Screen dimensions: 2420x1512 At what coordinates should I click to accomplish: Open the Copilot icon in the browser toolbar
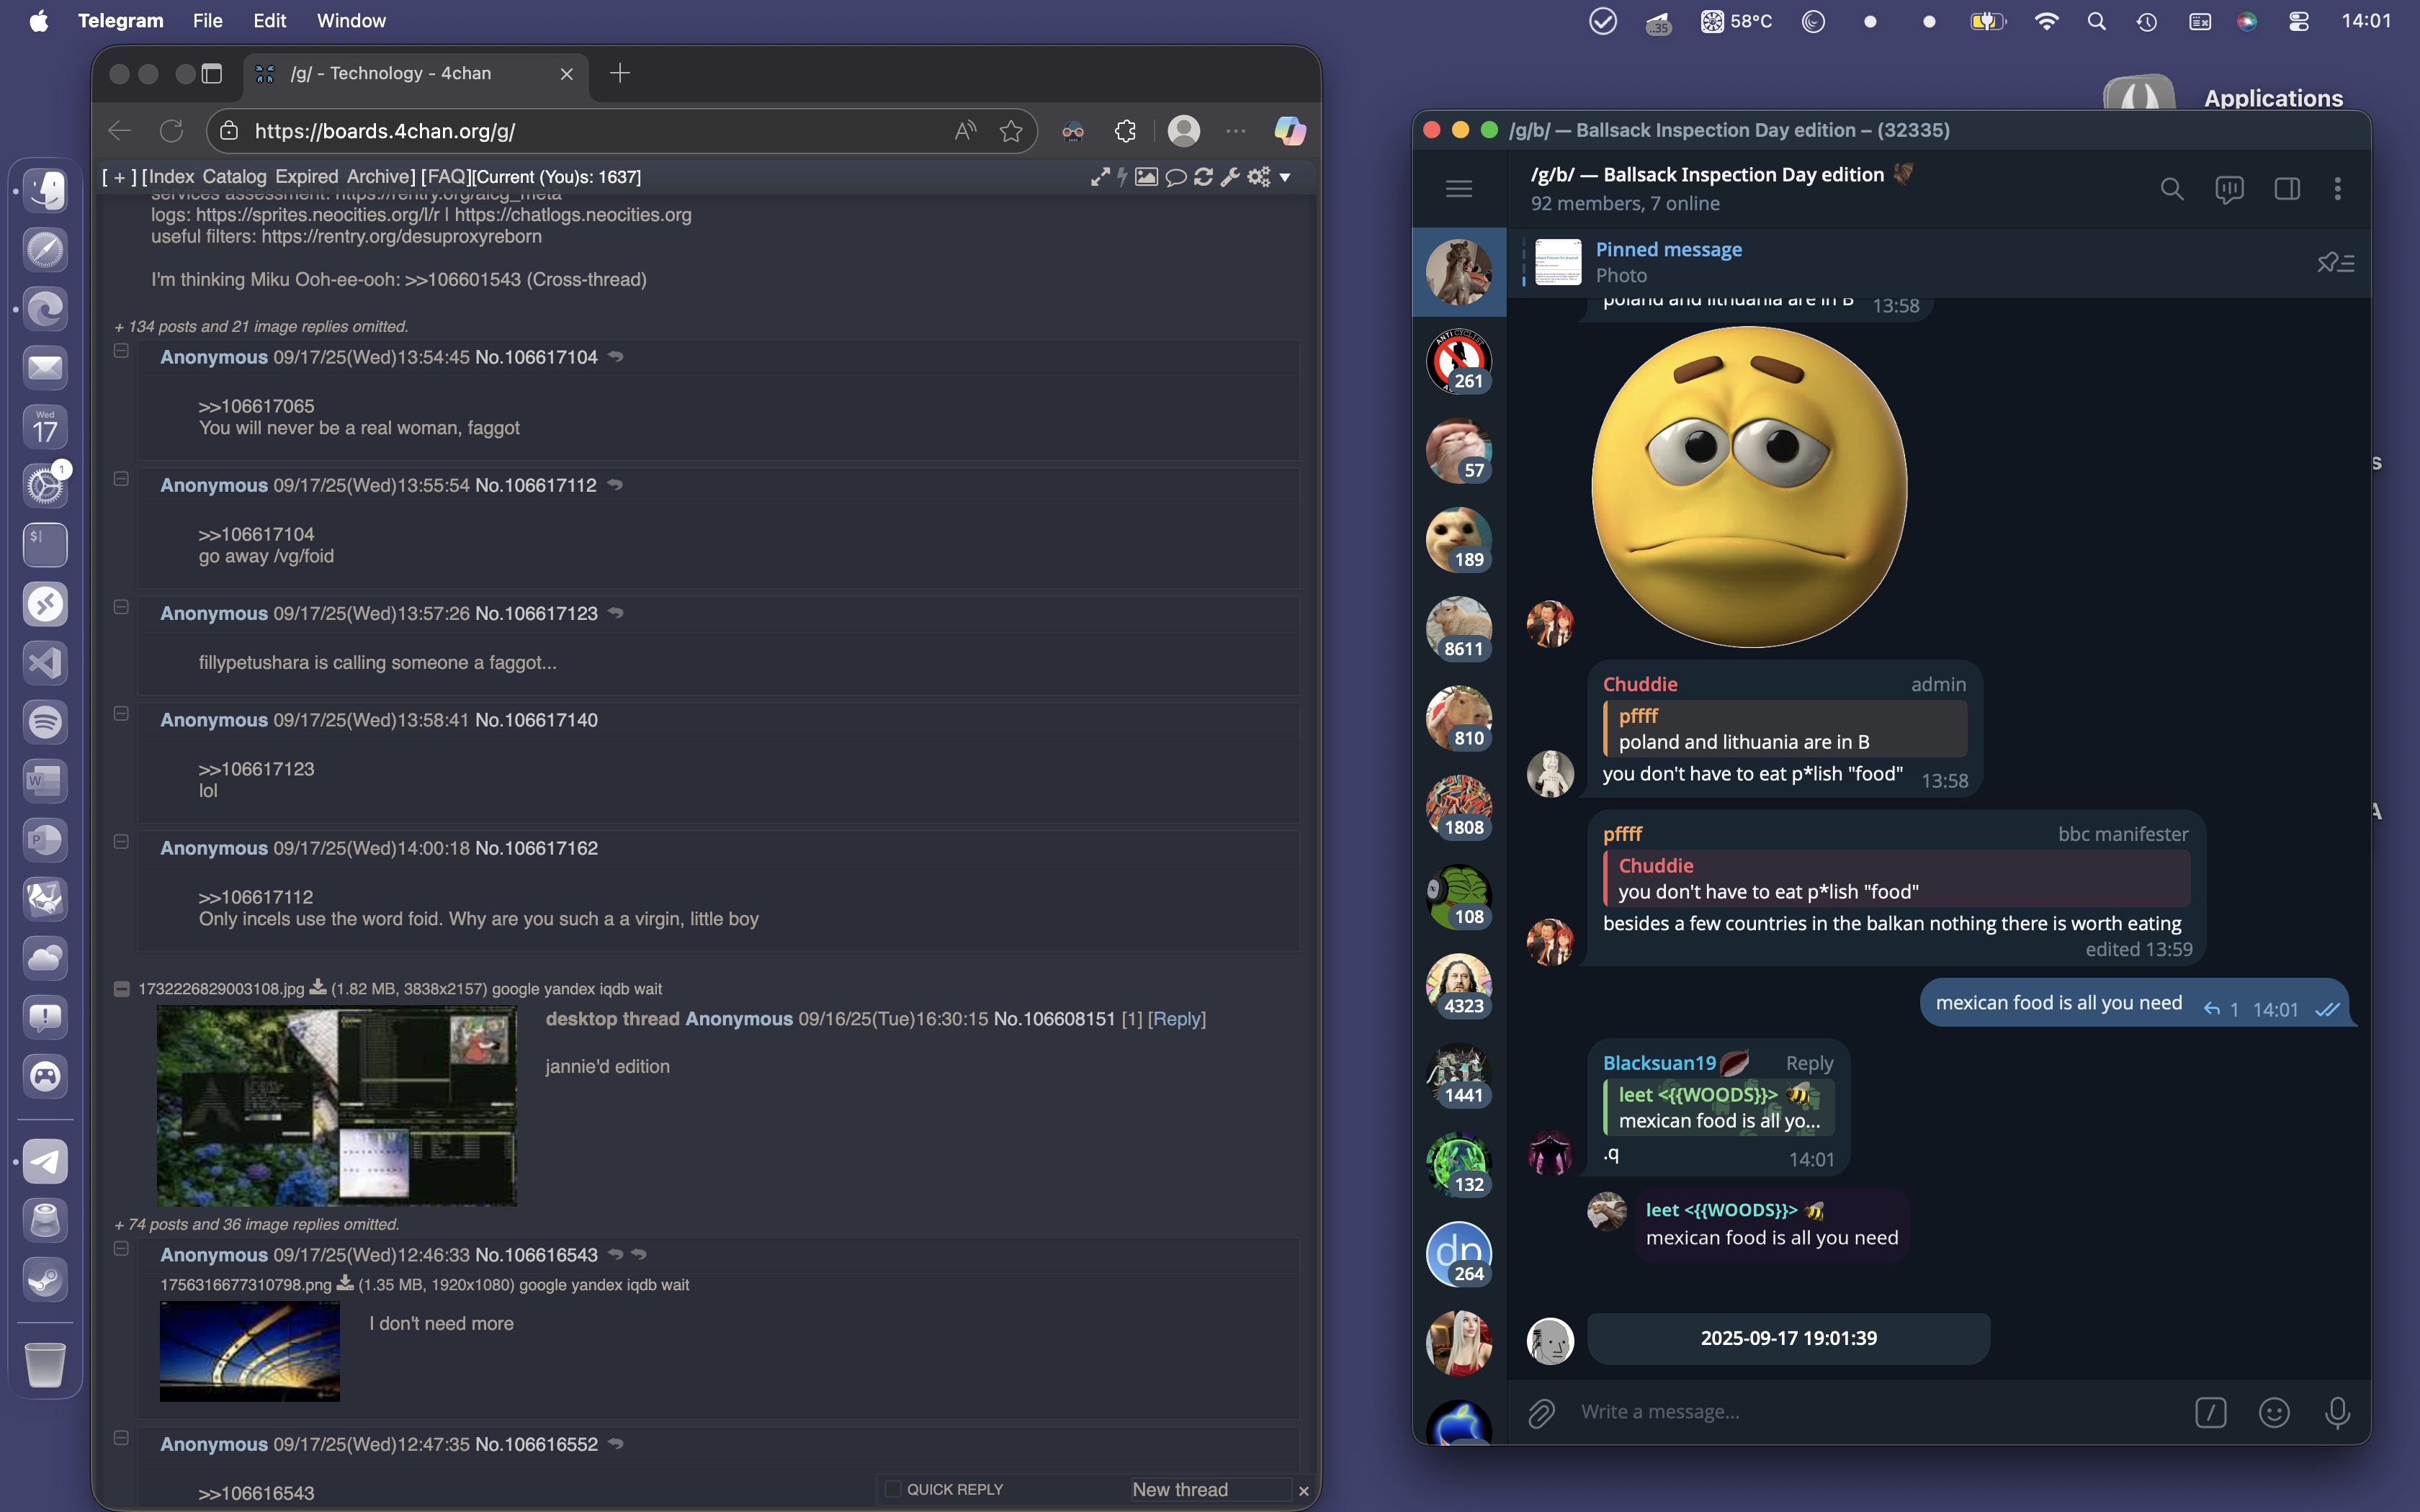1289,131
